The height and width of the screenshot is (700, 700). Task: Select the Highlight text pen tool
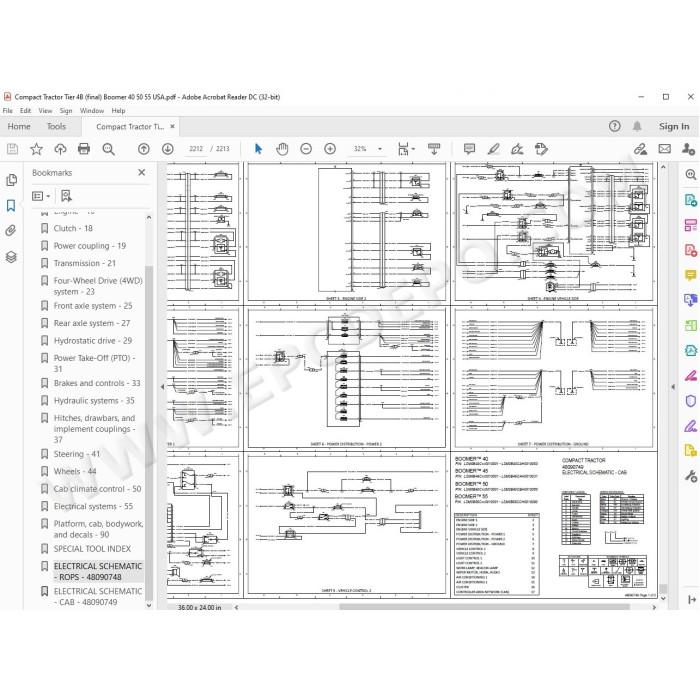pos(493,149)
